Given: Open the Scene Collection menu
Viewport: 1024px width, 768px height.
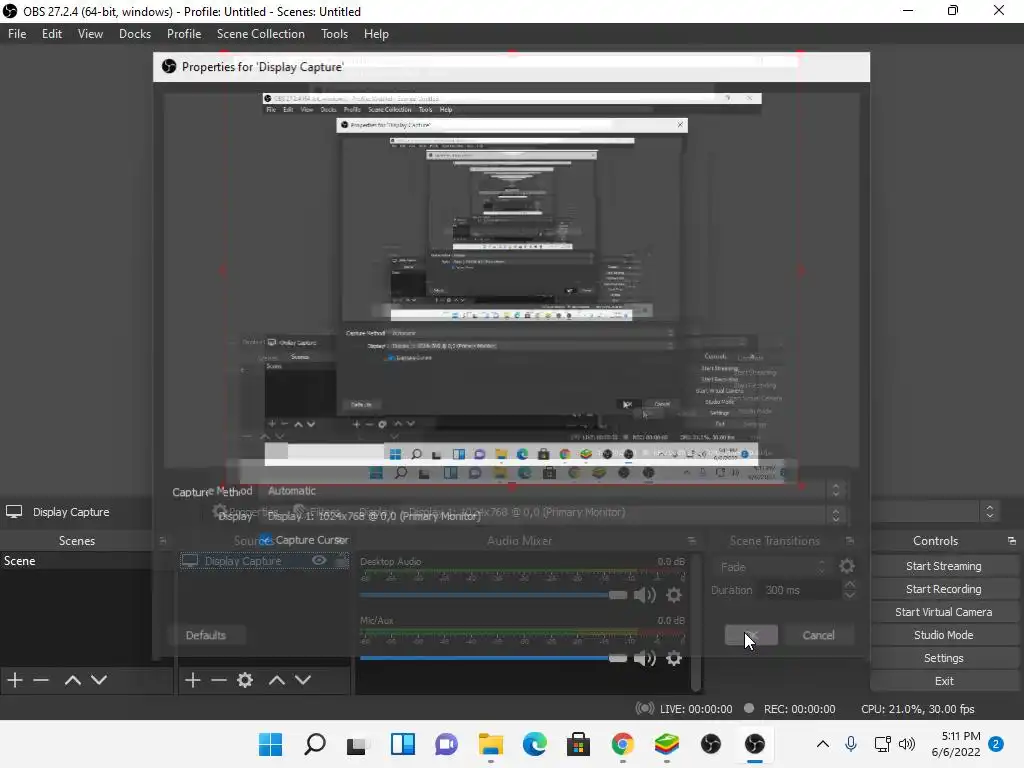Looking at the screenshot, I should point(261,34).
